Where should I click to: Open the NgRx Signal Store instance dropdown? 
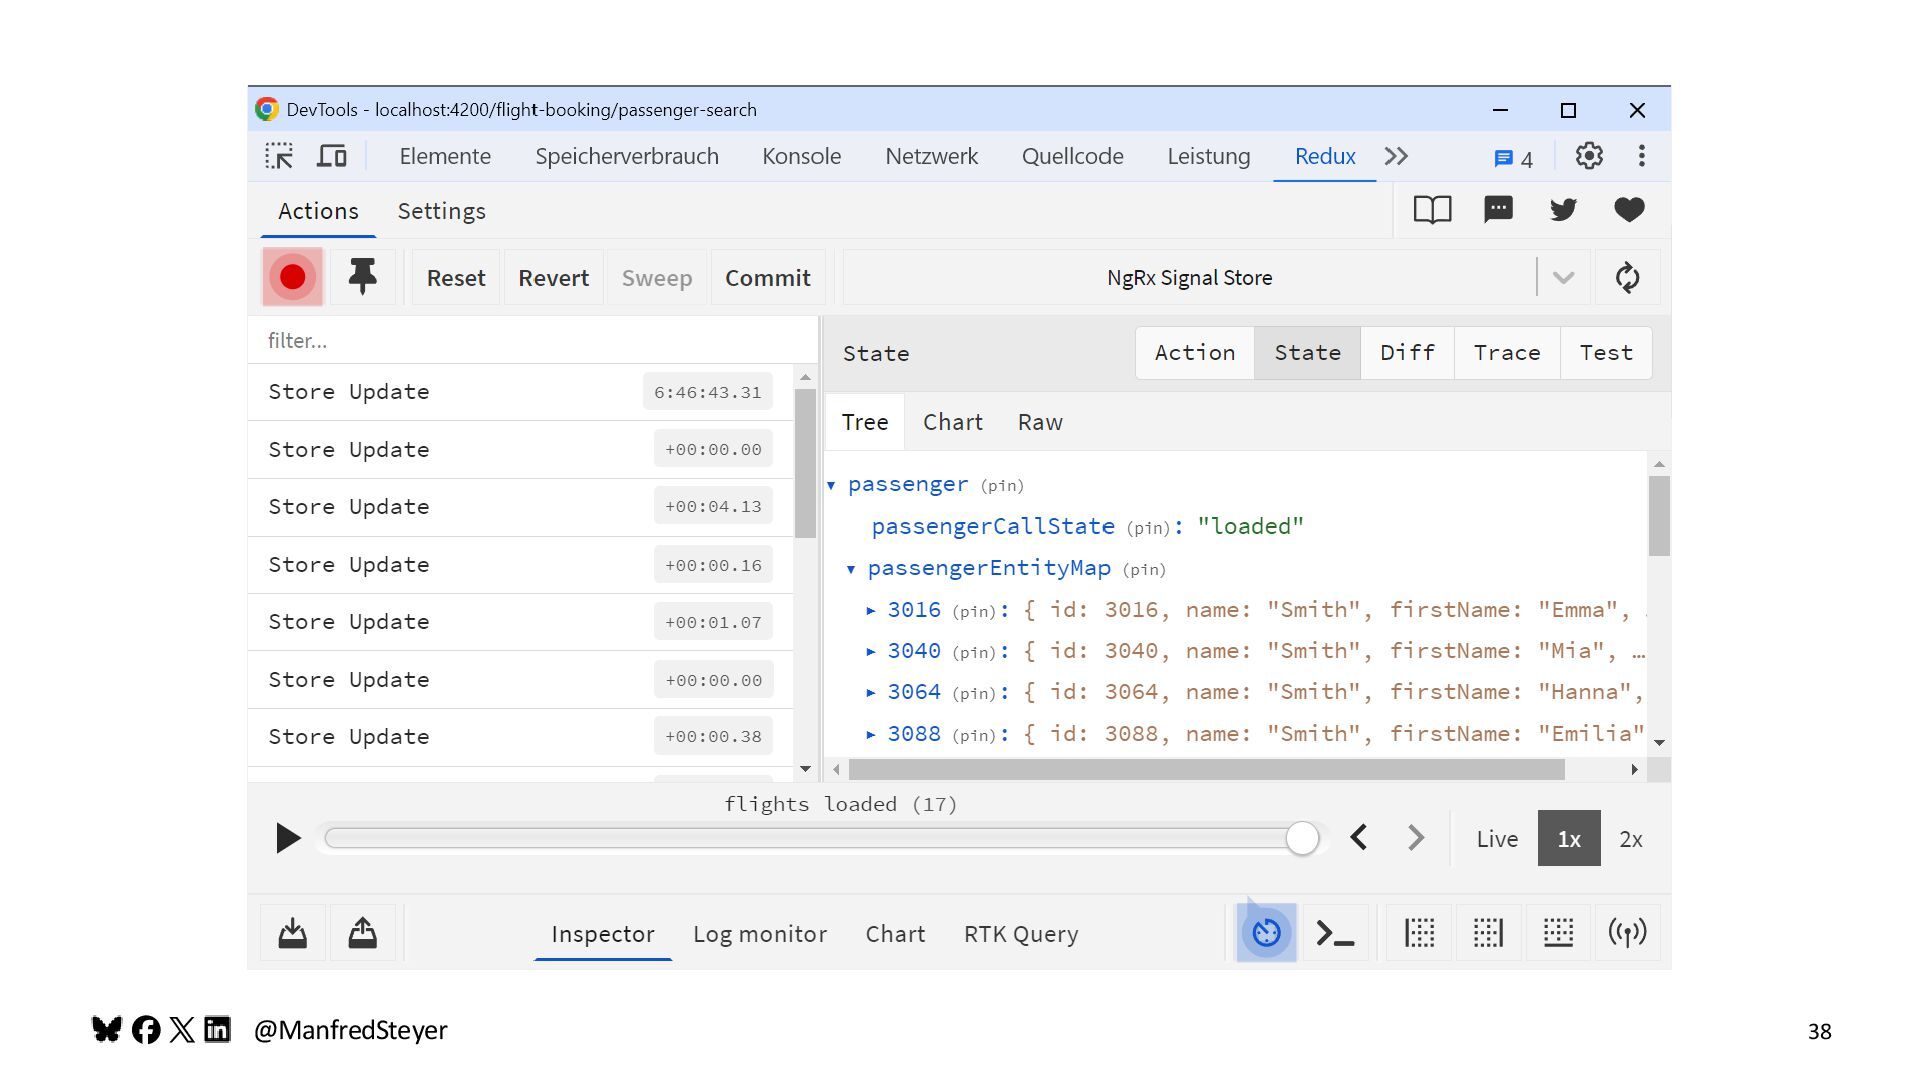[x=1563, y=278]
